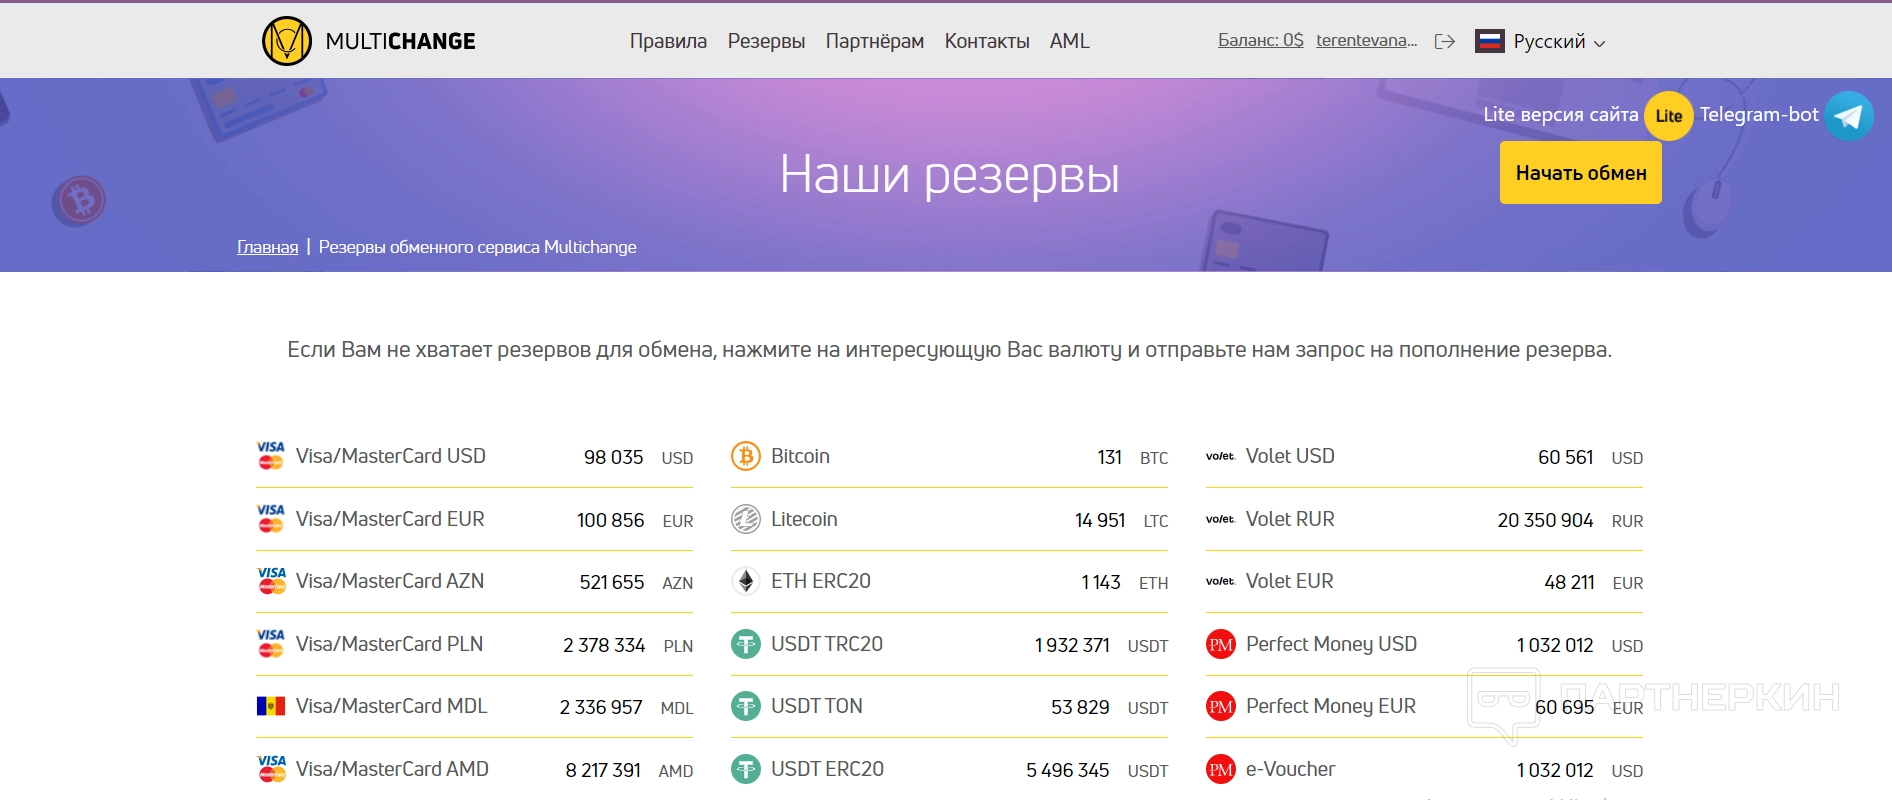Click the Multichange owl logo icon
1892x800 pixels.
(x=287, y=41)
